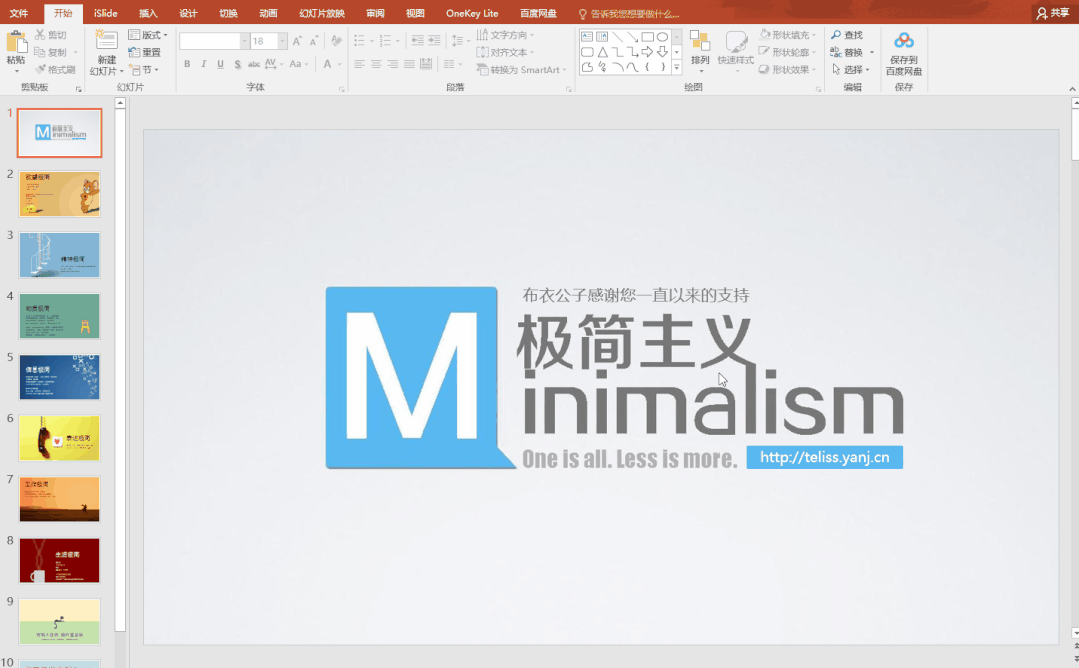Screen dimensions: 1079x668
Task: Click the Paste icon in clipboard group
Action: click(x=16, y=43)
